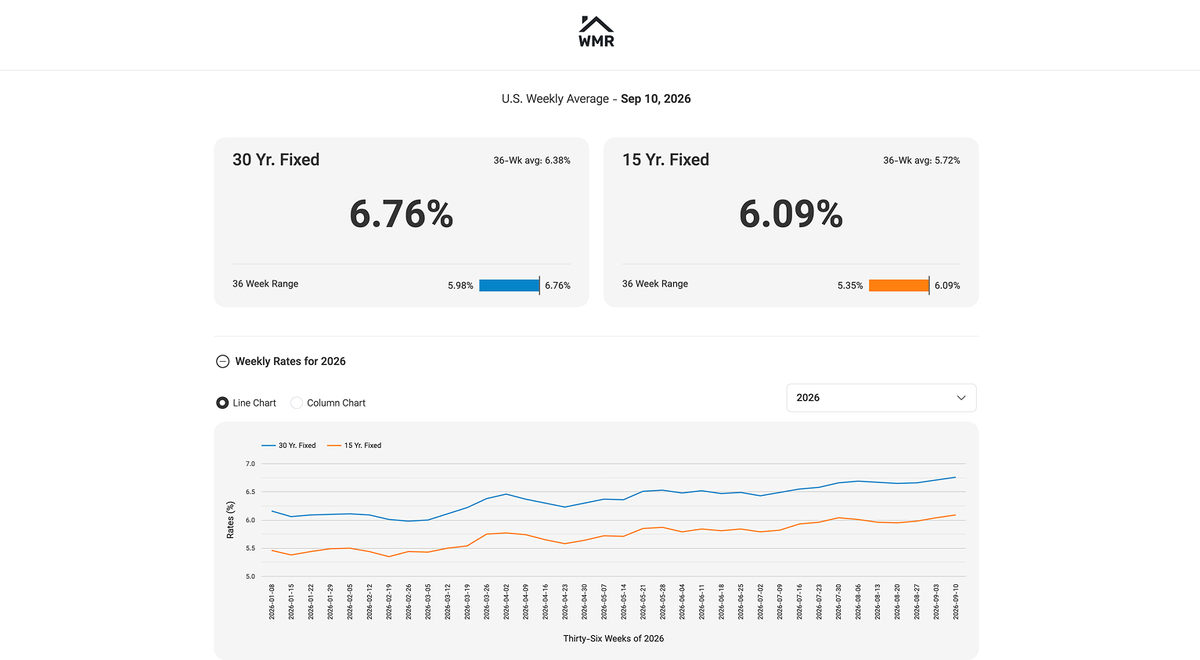Click the Rates (%) axis title
Viewport: 1200px width, 660px height.
click(x=230, y=520)
